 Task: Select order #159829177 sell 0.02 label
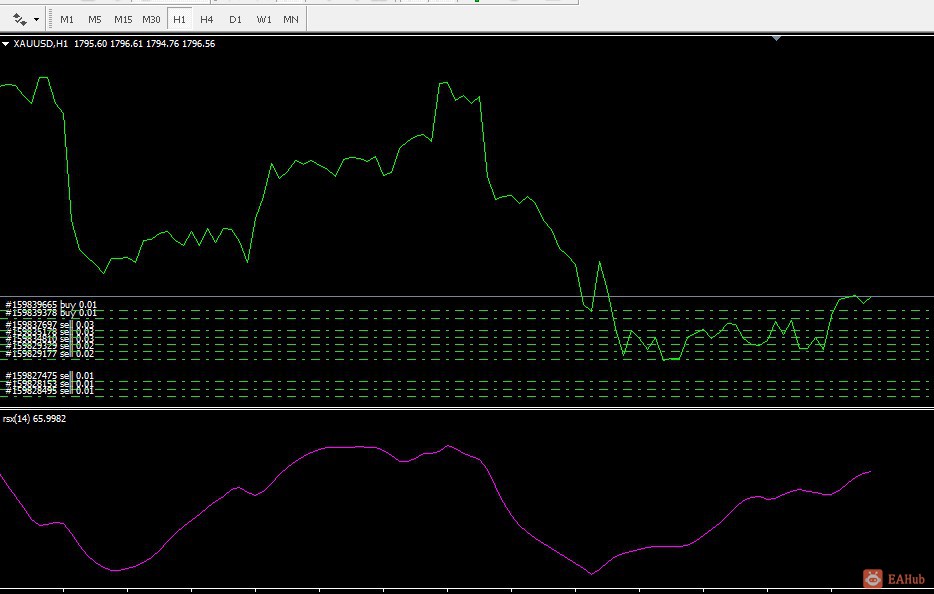coord(49,354)
